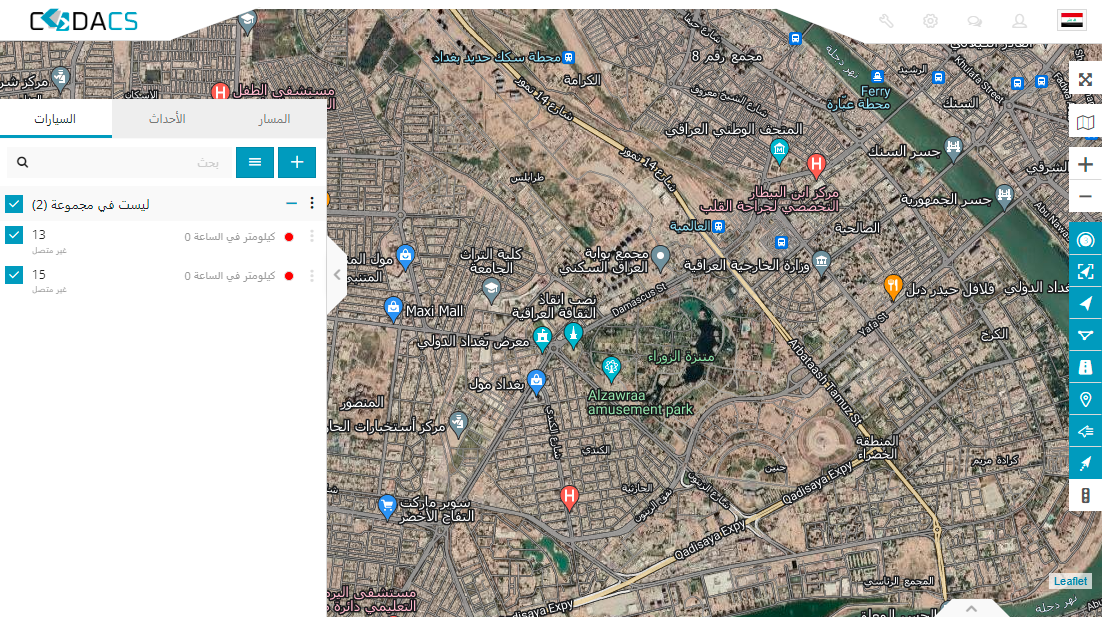Collapse the side panel with the arrow

pos(337,275)
